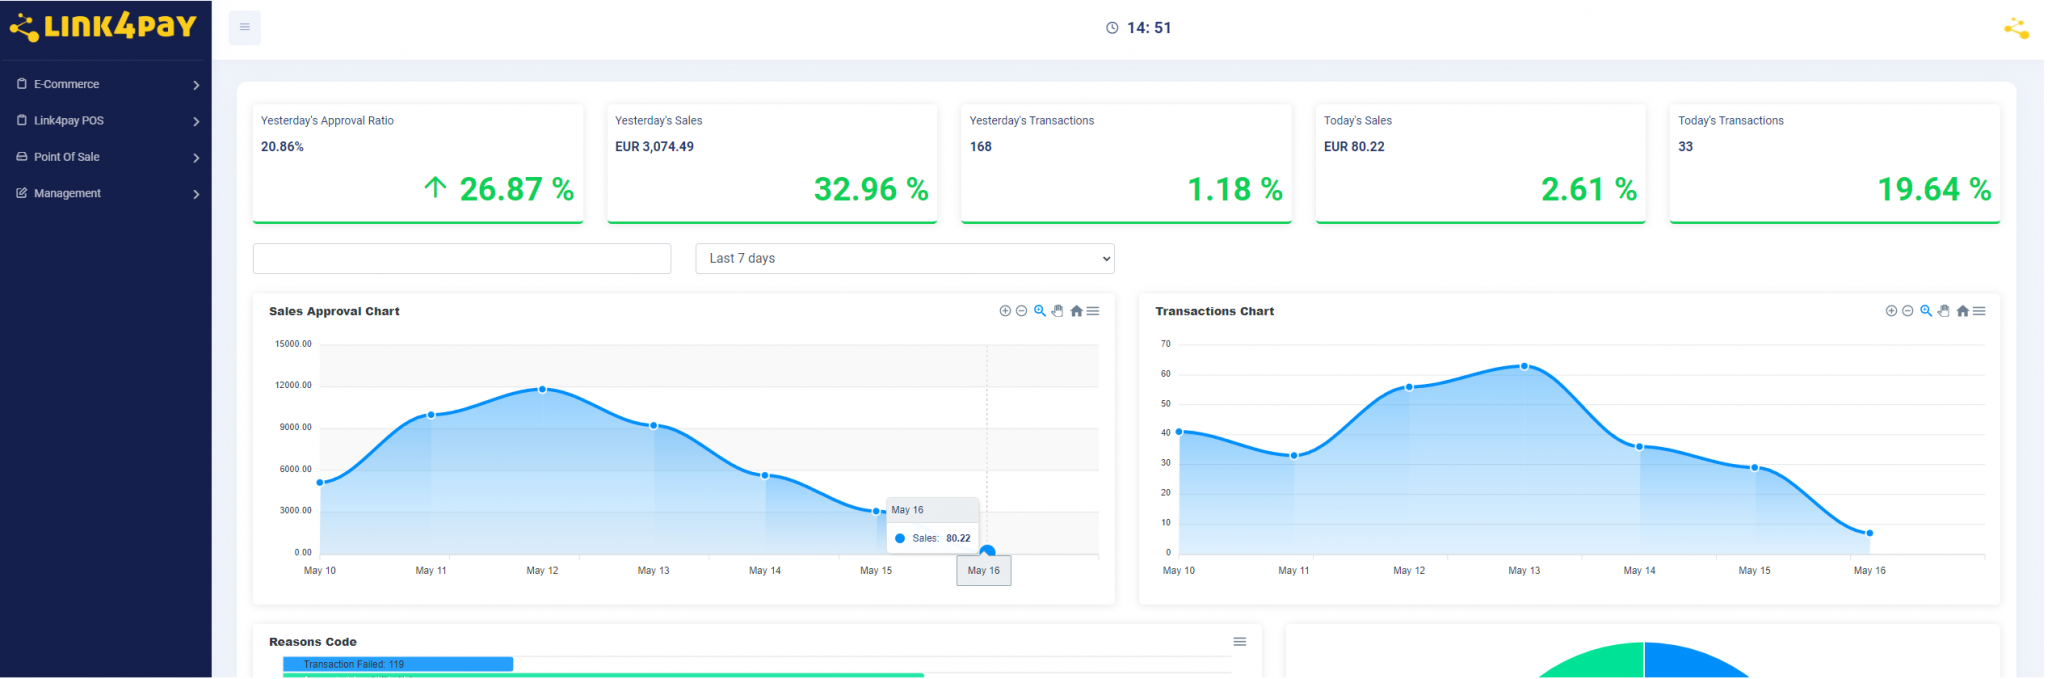Click the empty search field above the charts
Viewport: 2048px width, 679px height.
tap(461, 259)
